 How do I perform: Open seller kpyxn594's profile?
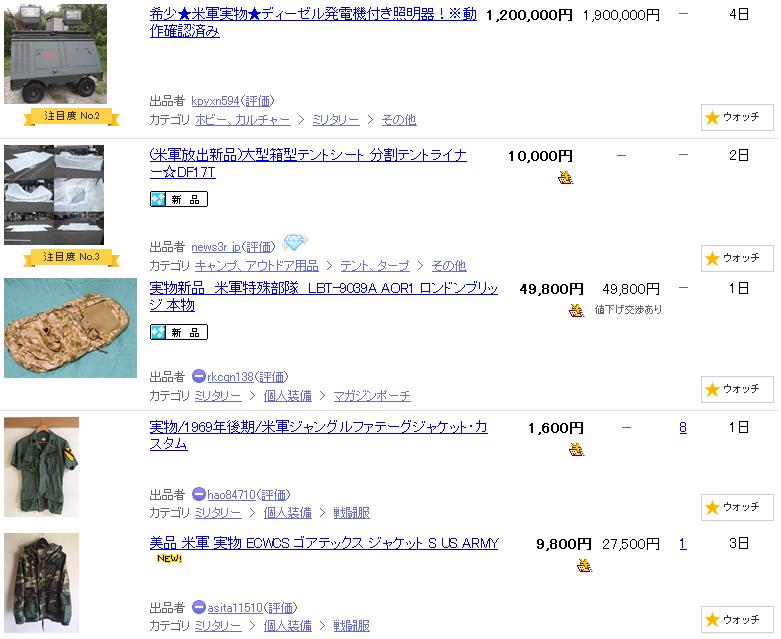coord(215,101)
